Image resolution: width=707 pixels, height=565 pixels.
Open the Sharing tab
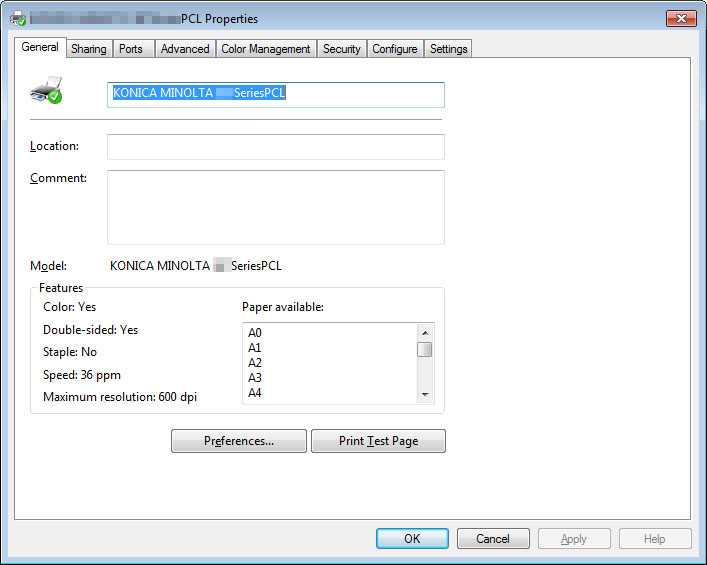tap(89, 49)
